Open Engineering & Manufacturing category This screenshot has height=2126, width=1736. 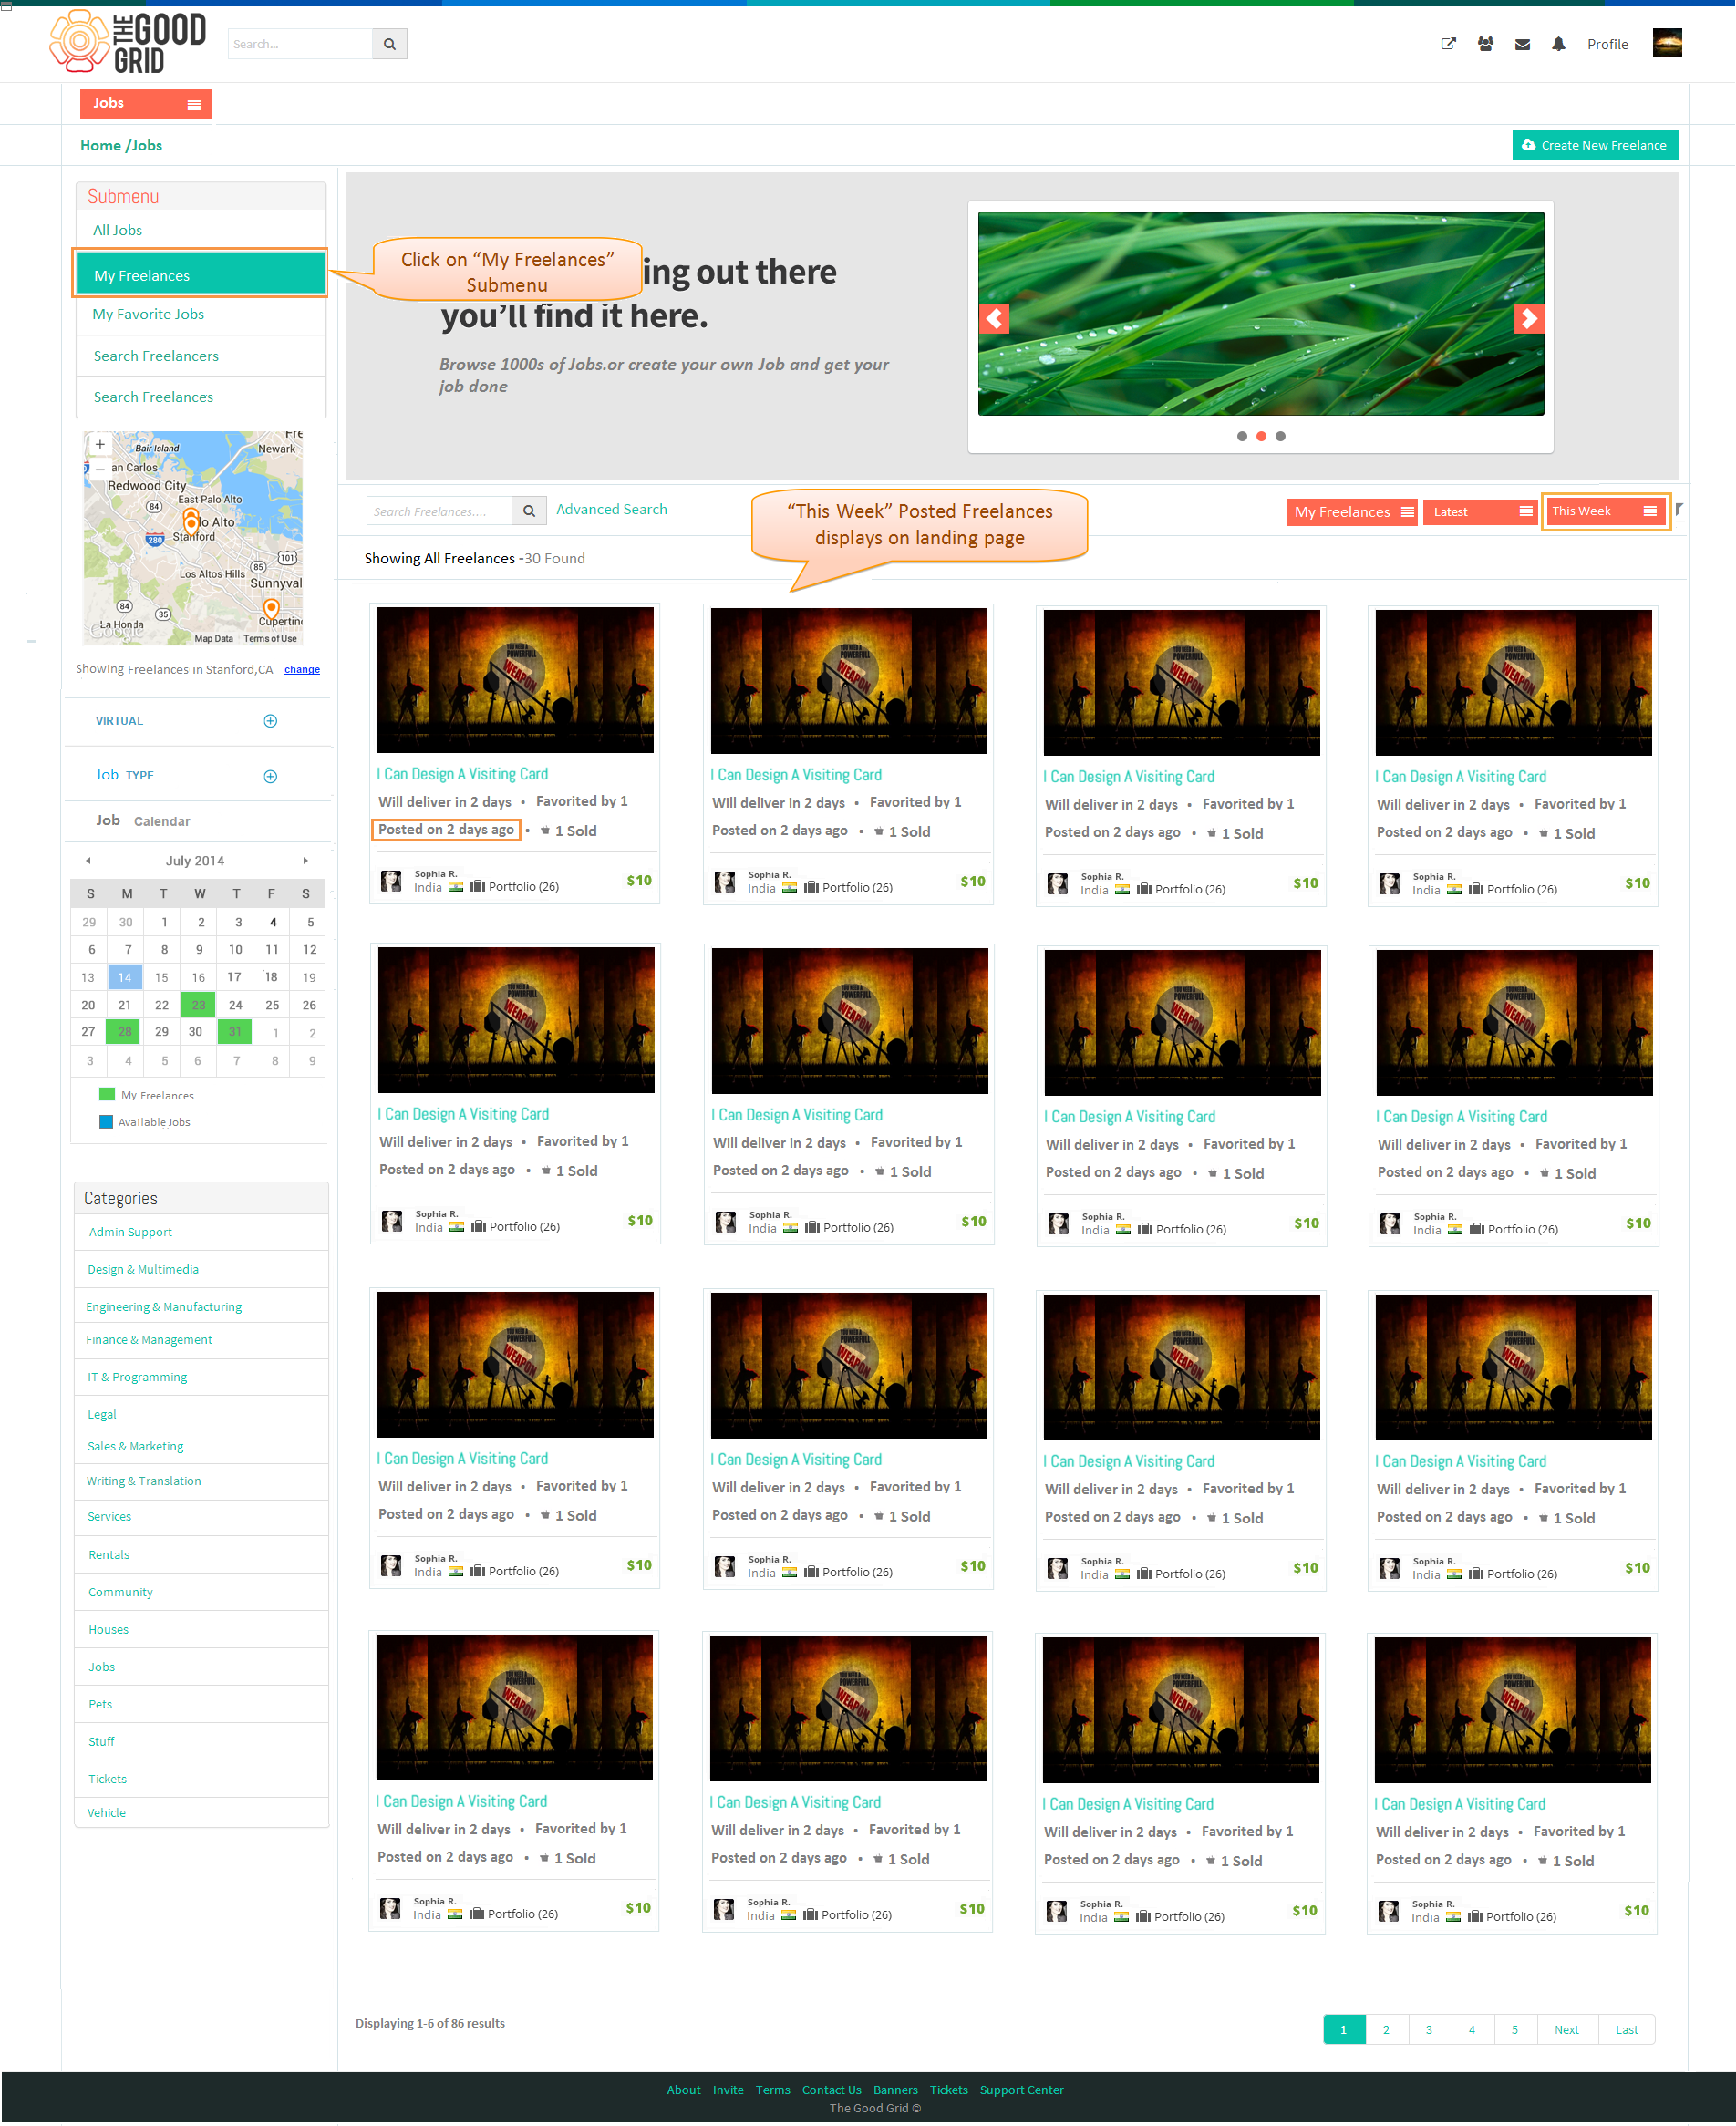click(164, 1308)
